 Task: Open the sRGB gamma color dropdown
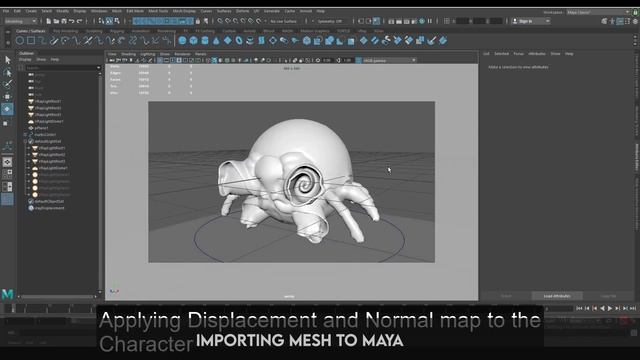click(x=389, y=60)
